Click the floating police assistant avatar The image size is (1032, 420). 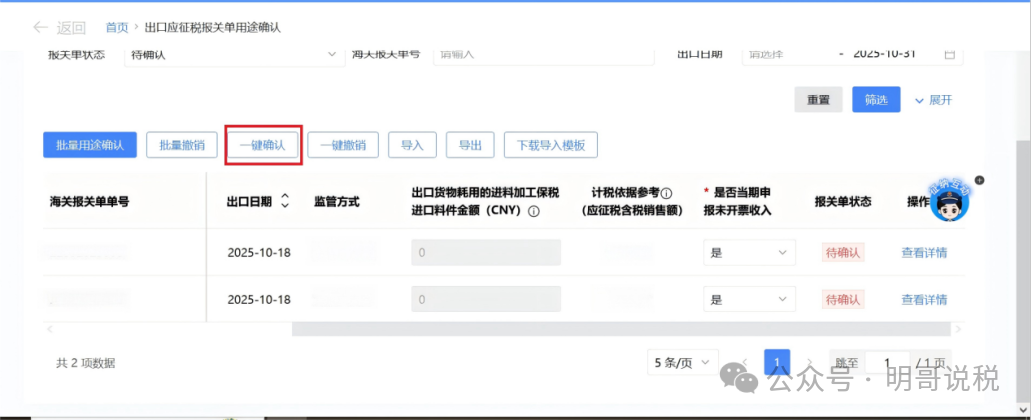[949, 204]
